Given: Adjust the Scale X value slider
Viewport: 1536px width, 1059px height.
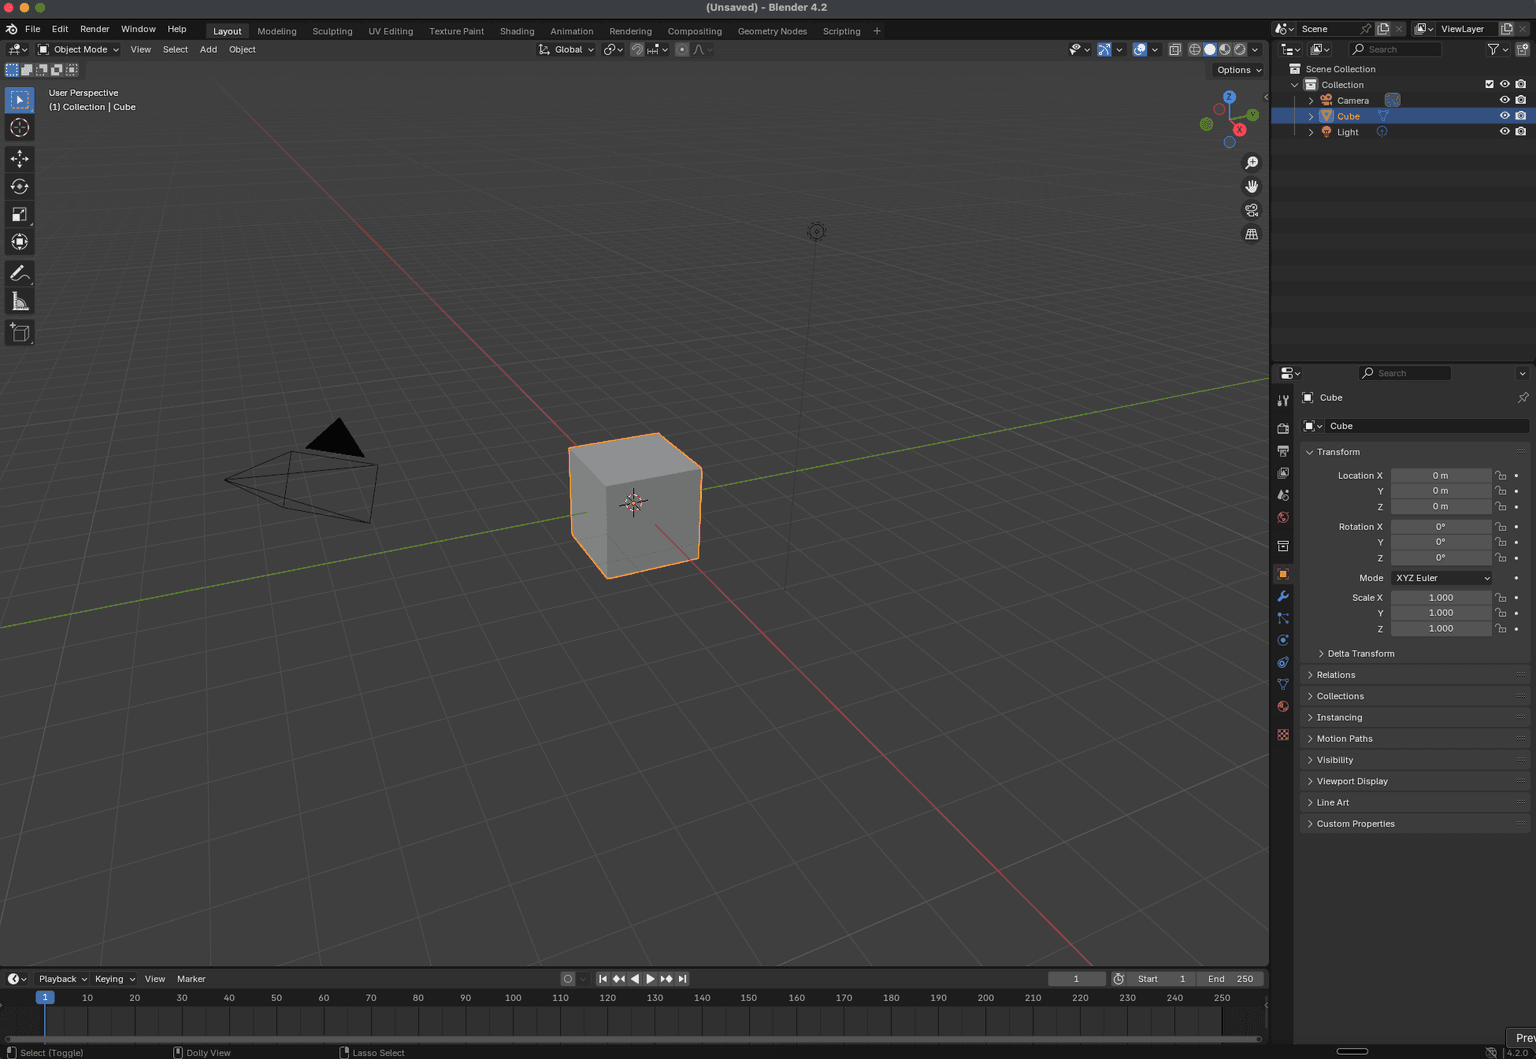Looking at the screenshot, I should click(1440, 597).
